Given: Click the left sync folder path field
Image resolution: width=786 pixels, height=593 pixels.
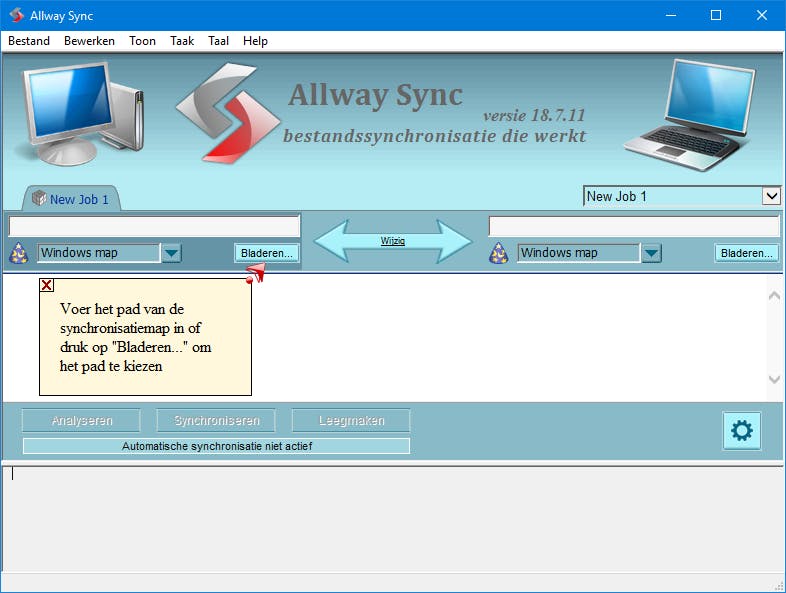Looking at the screenshot, I should click(x=154, y=226).
